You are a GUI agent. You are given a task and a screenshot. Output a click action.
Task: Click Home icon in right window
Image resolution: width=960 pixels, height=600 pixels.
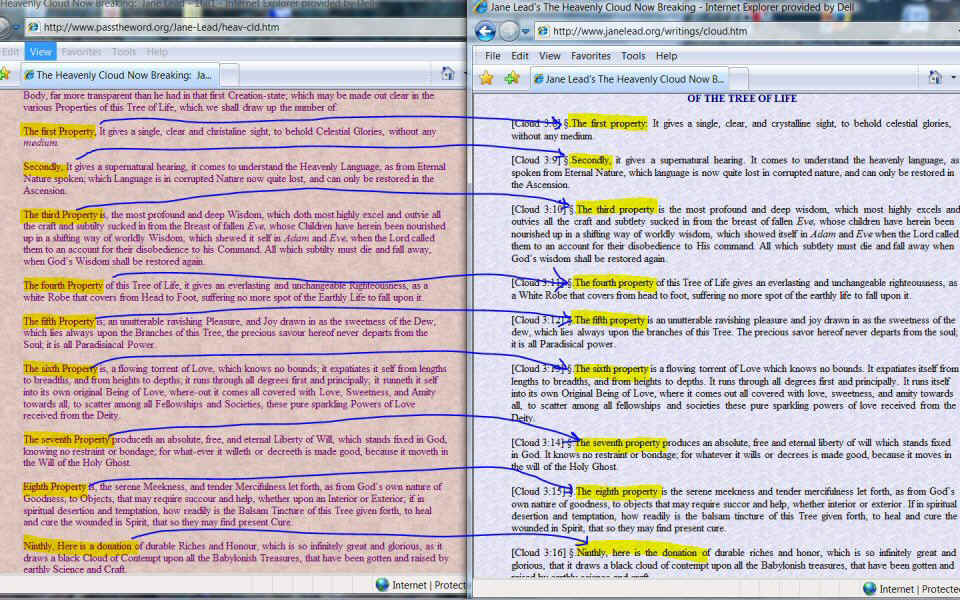[935, 78]
